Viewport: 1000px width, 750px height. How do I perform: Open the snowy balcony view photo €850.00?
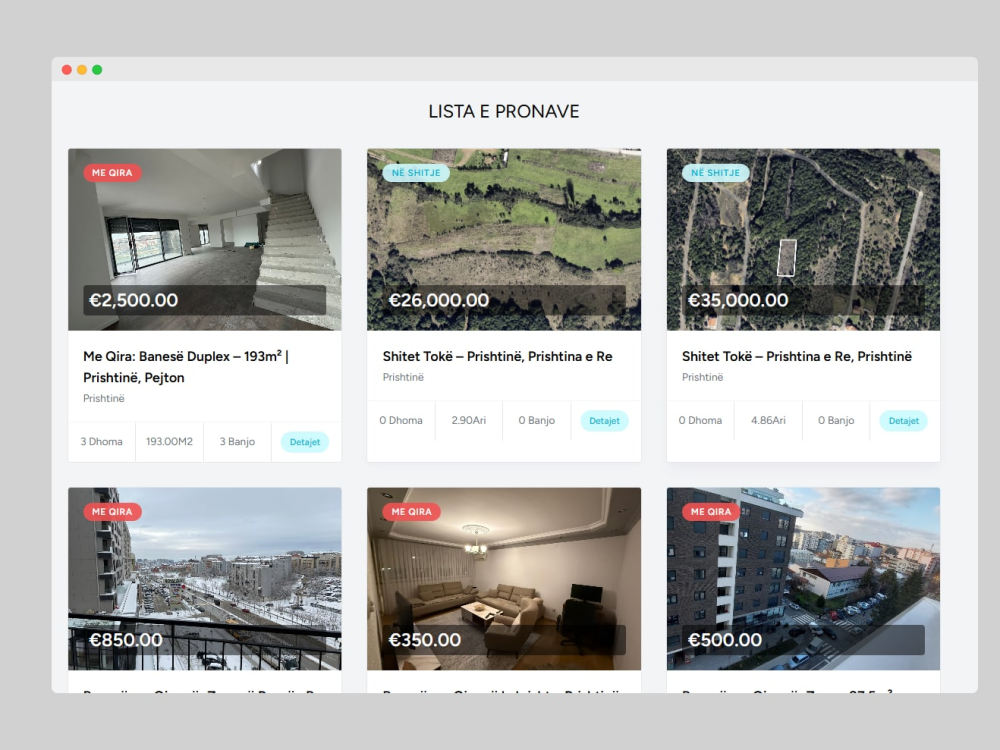(x=205, y=578)
